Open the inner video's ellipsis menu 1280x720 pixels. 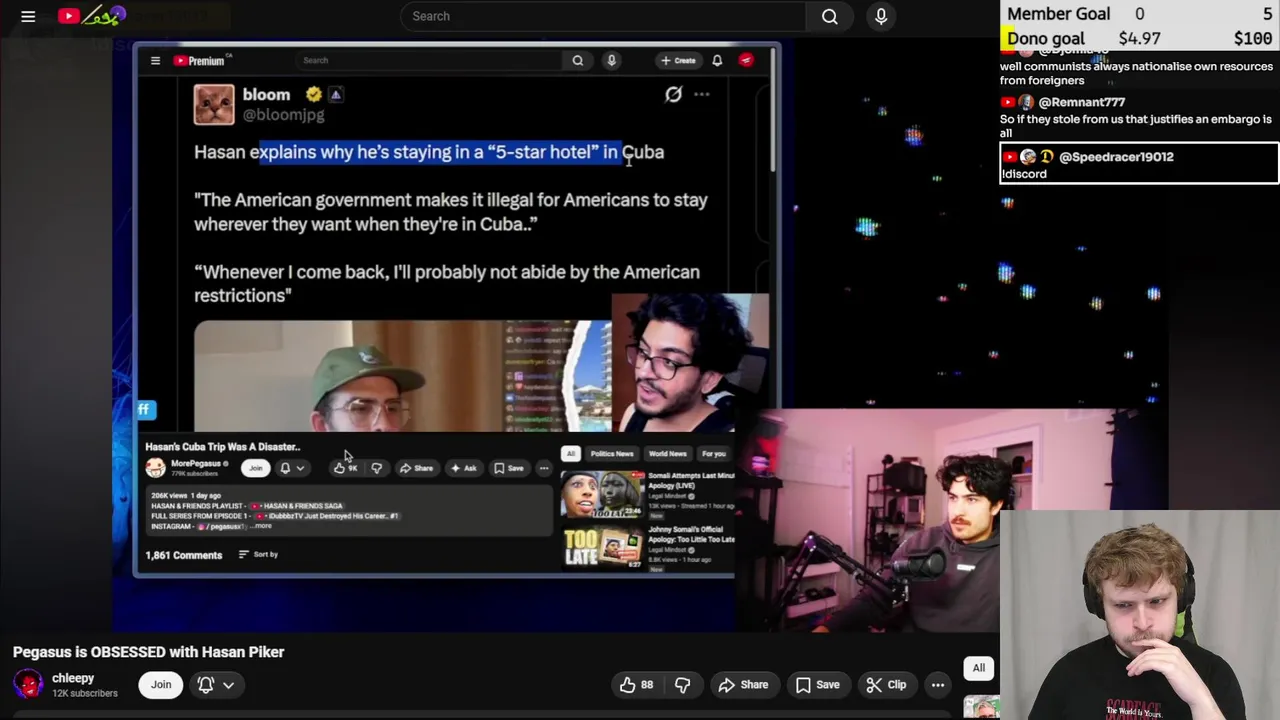tap(544, 468)
